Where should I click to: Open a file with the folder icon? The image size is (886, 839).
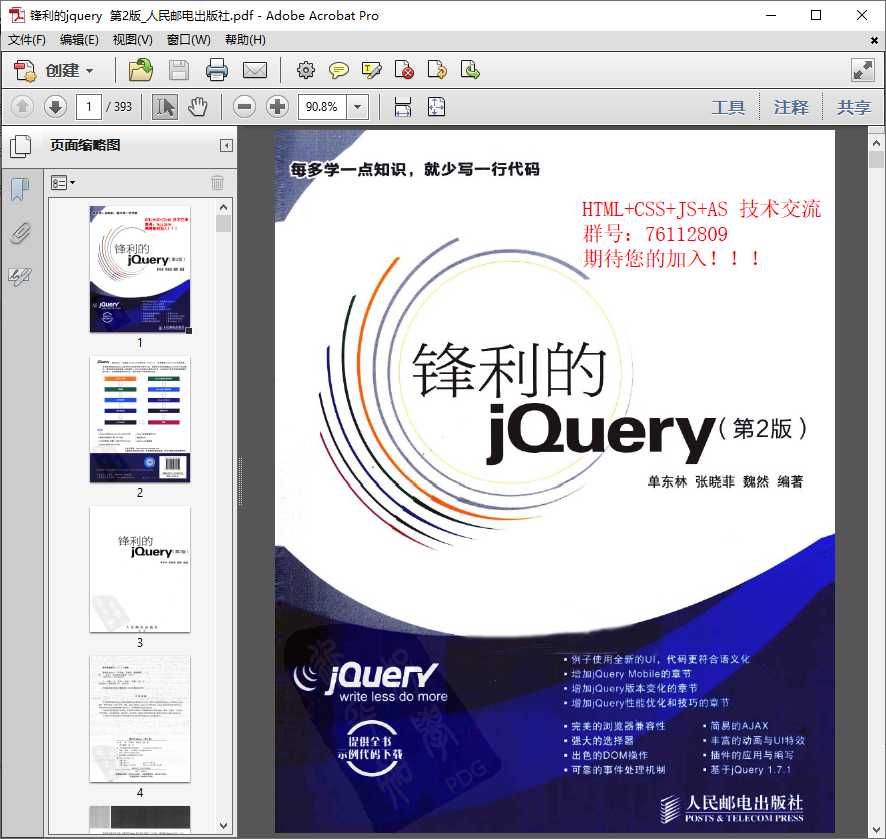click(x=141, y=71)
